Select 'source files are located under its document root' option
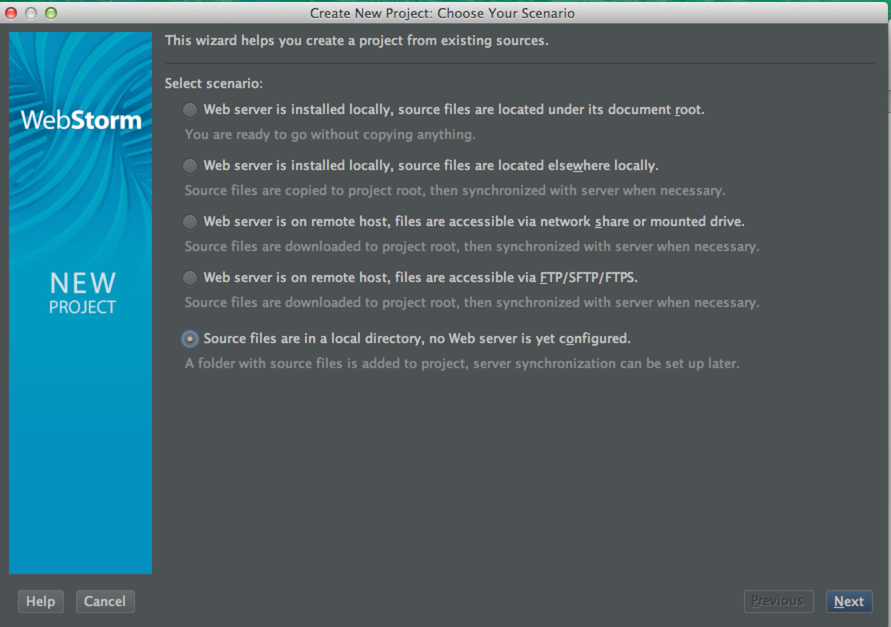The height and width of the screenshot is (627, 891). click(190, 110)
